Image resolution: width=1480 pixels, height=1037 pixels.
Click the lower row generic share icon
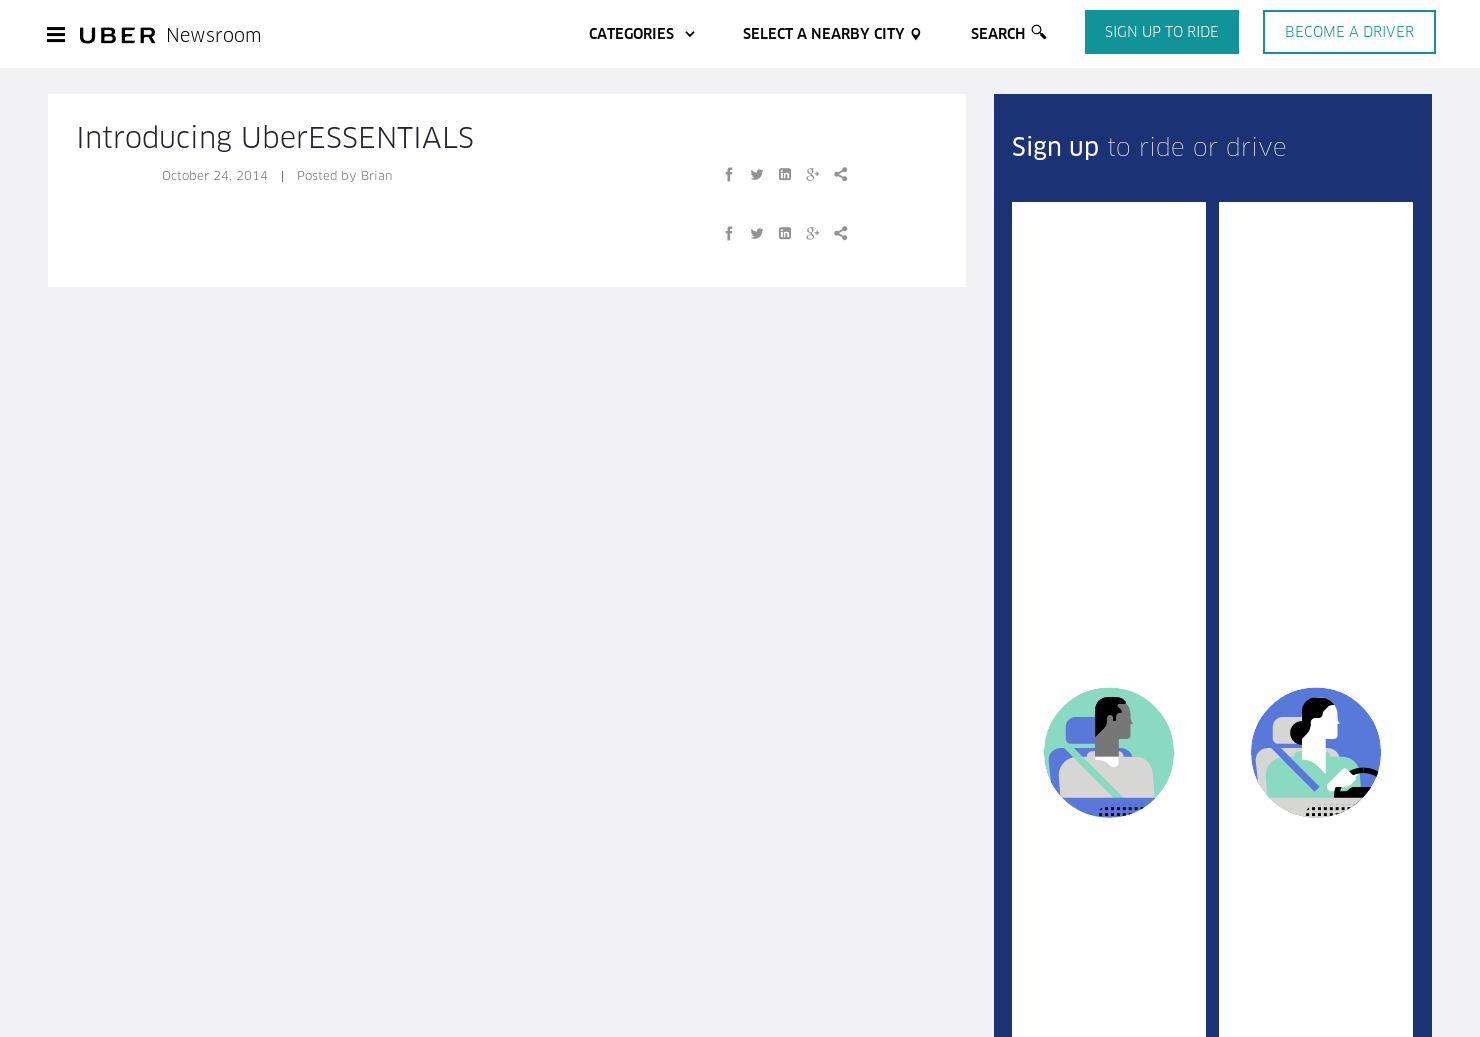pyautogui.click(x=841, y=234)
